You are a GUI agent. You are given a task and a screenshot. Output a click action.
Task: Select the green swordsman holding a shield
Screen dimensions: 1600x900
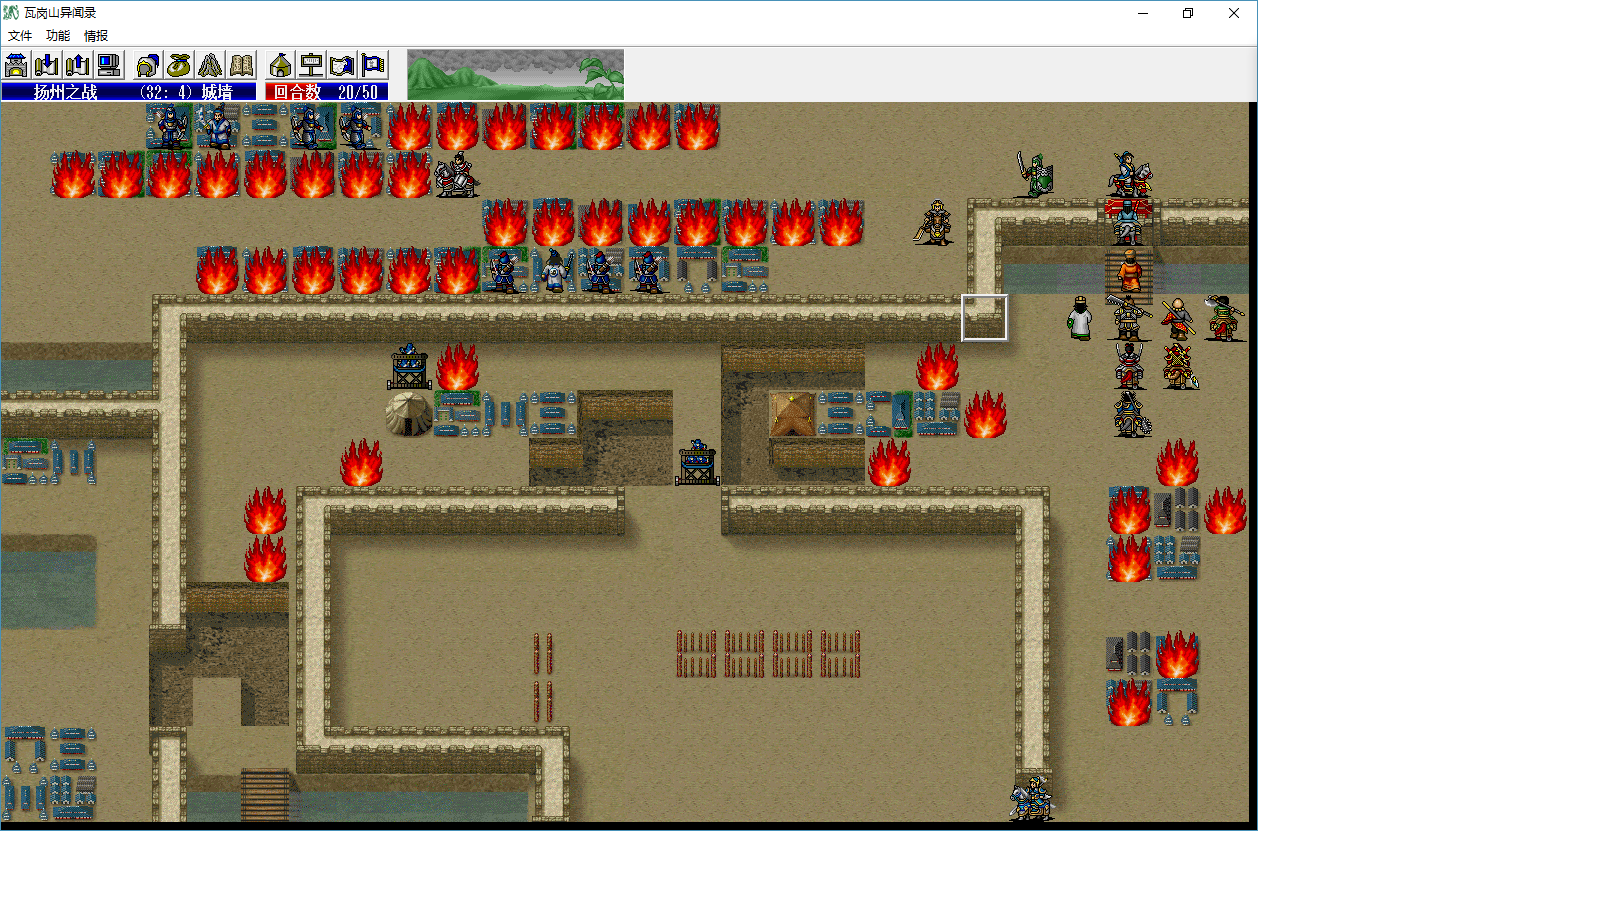(1034, 175)
